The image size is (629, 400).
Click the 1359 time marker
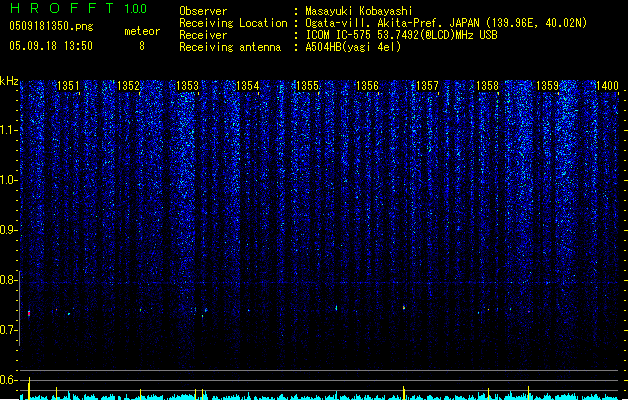coord(547,86)
